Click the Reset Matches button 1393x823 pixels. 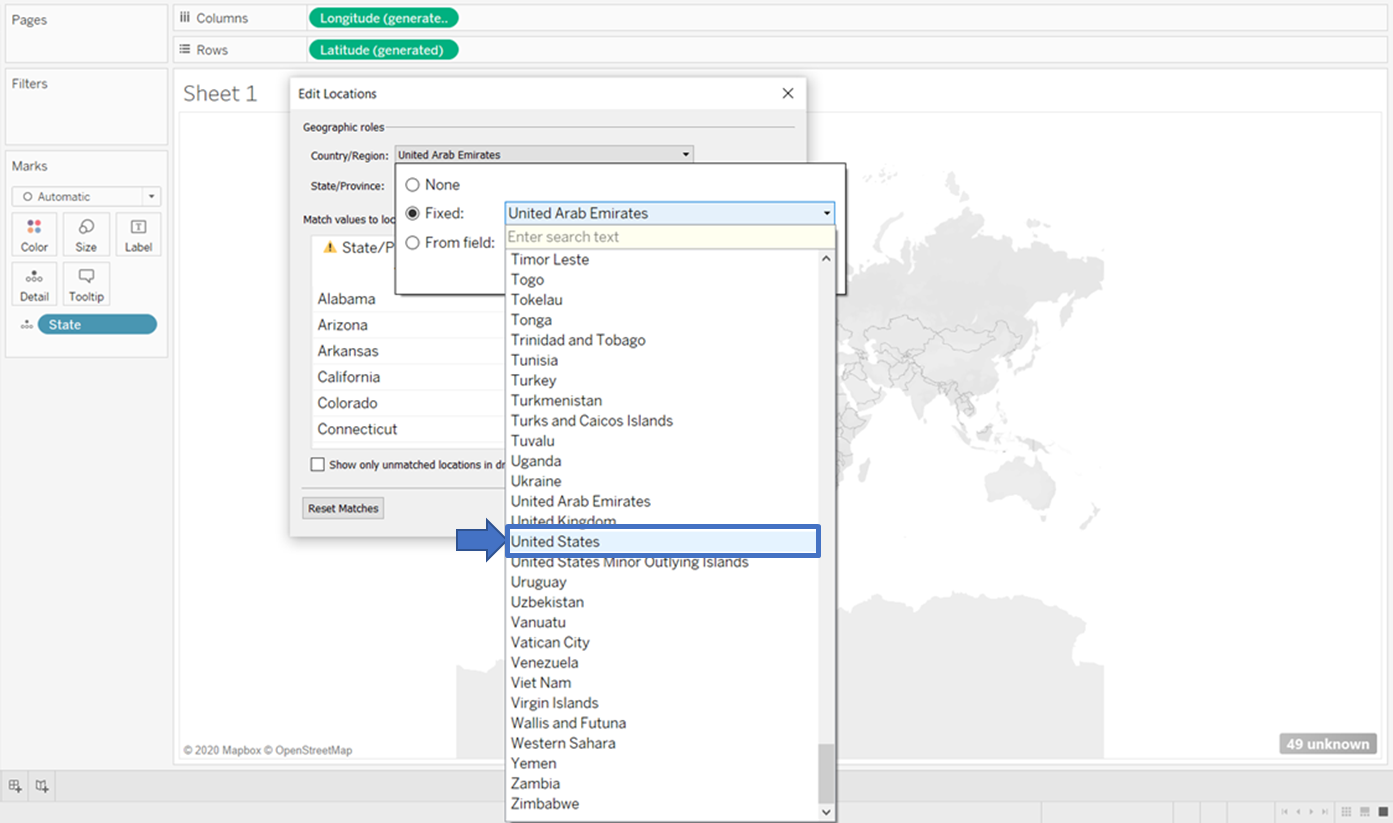click(x=343, y=508)
